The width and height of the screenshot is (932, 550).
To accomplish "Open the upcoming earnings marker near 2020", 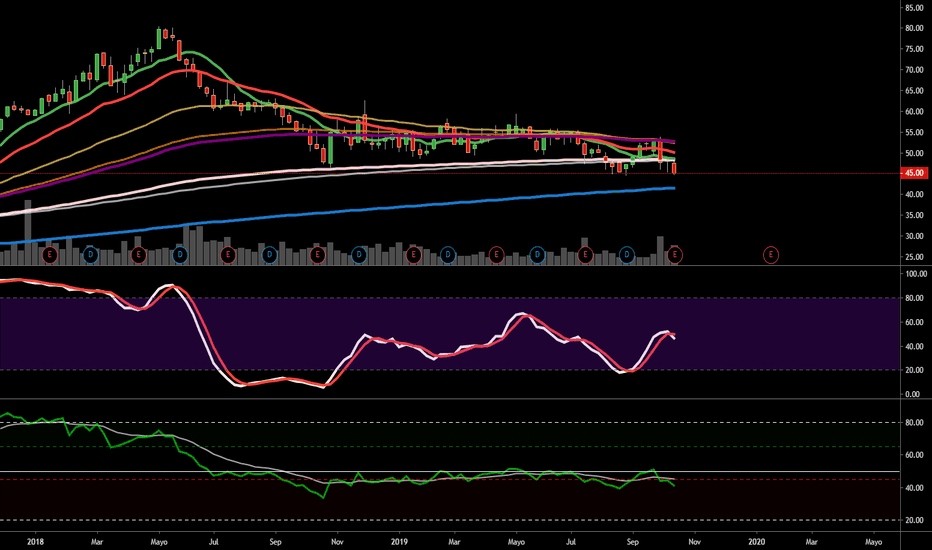I will pyautogui.click(x=771, y=255).
